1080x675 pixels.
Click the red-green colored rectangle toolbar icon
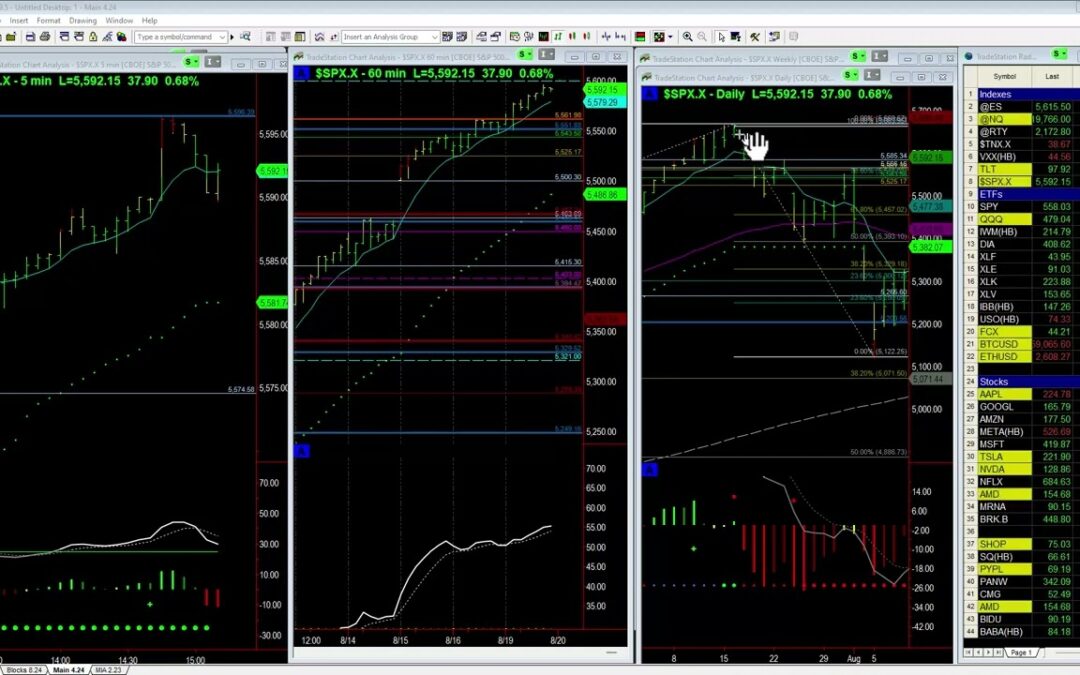[640, 37]
